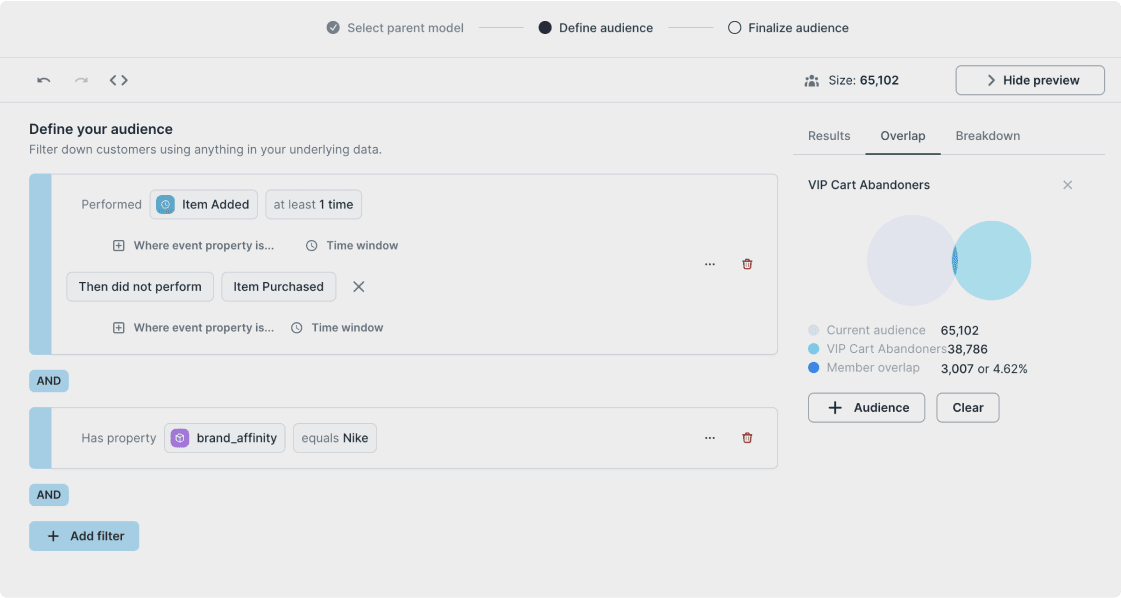Close the VIP Cart Abandoners overlap panel
The image size is (1121, 598).
pyautogui.click(x=1067, y=185)
